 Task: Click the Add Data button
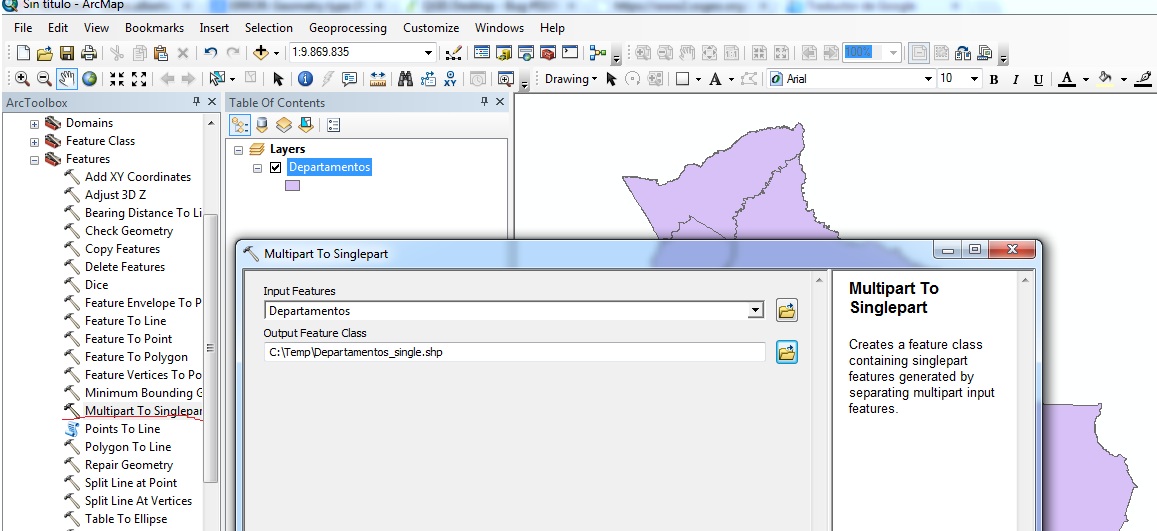(260, 52)
